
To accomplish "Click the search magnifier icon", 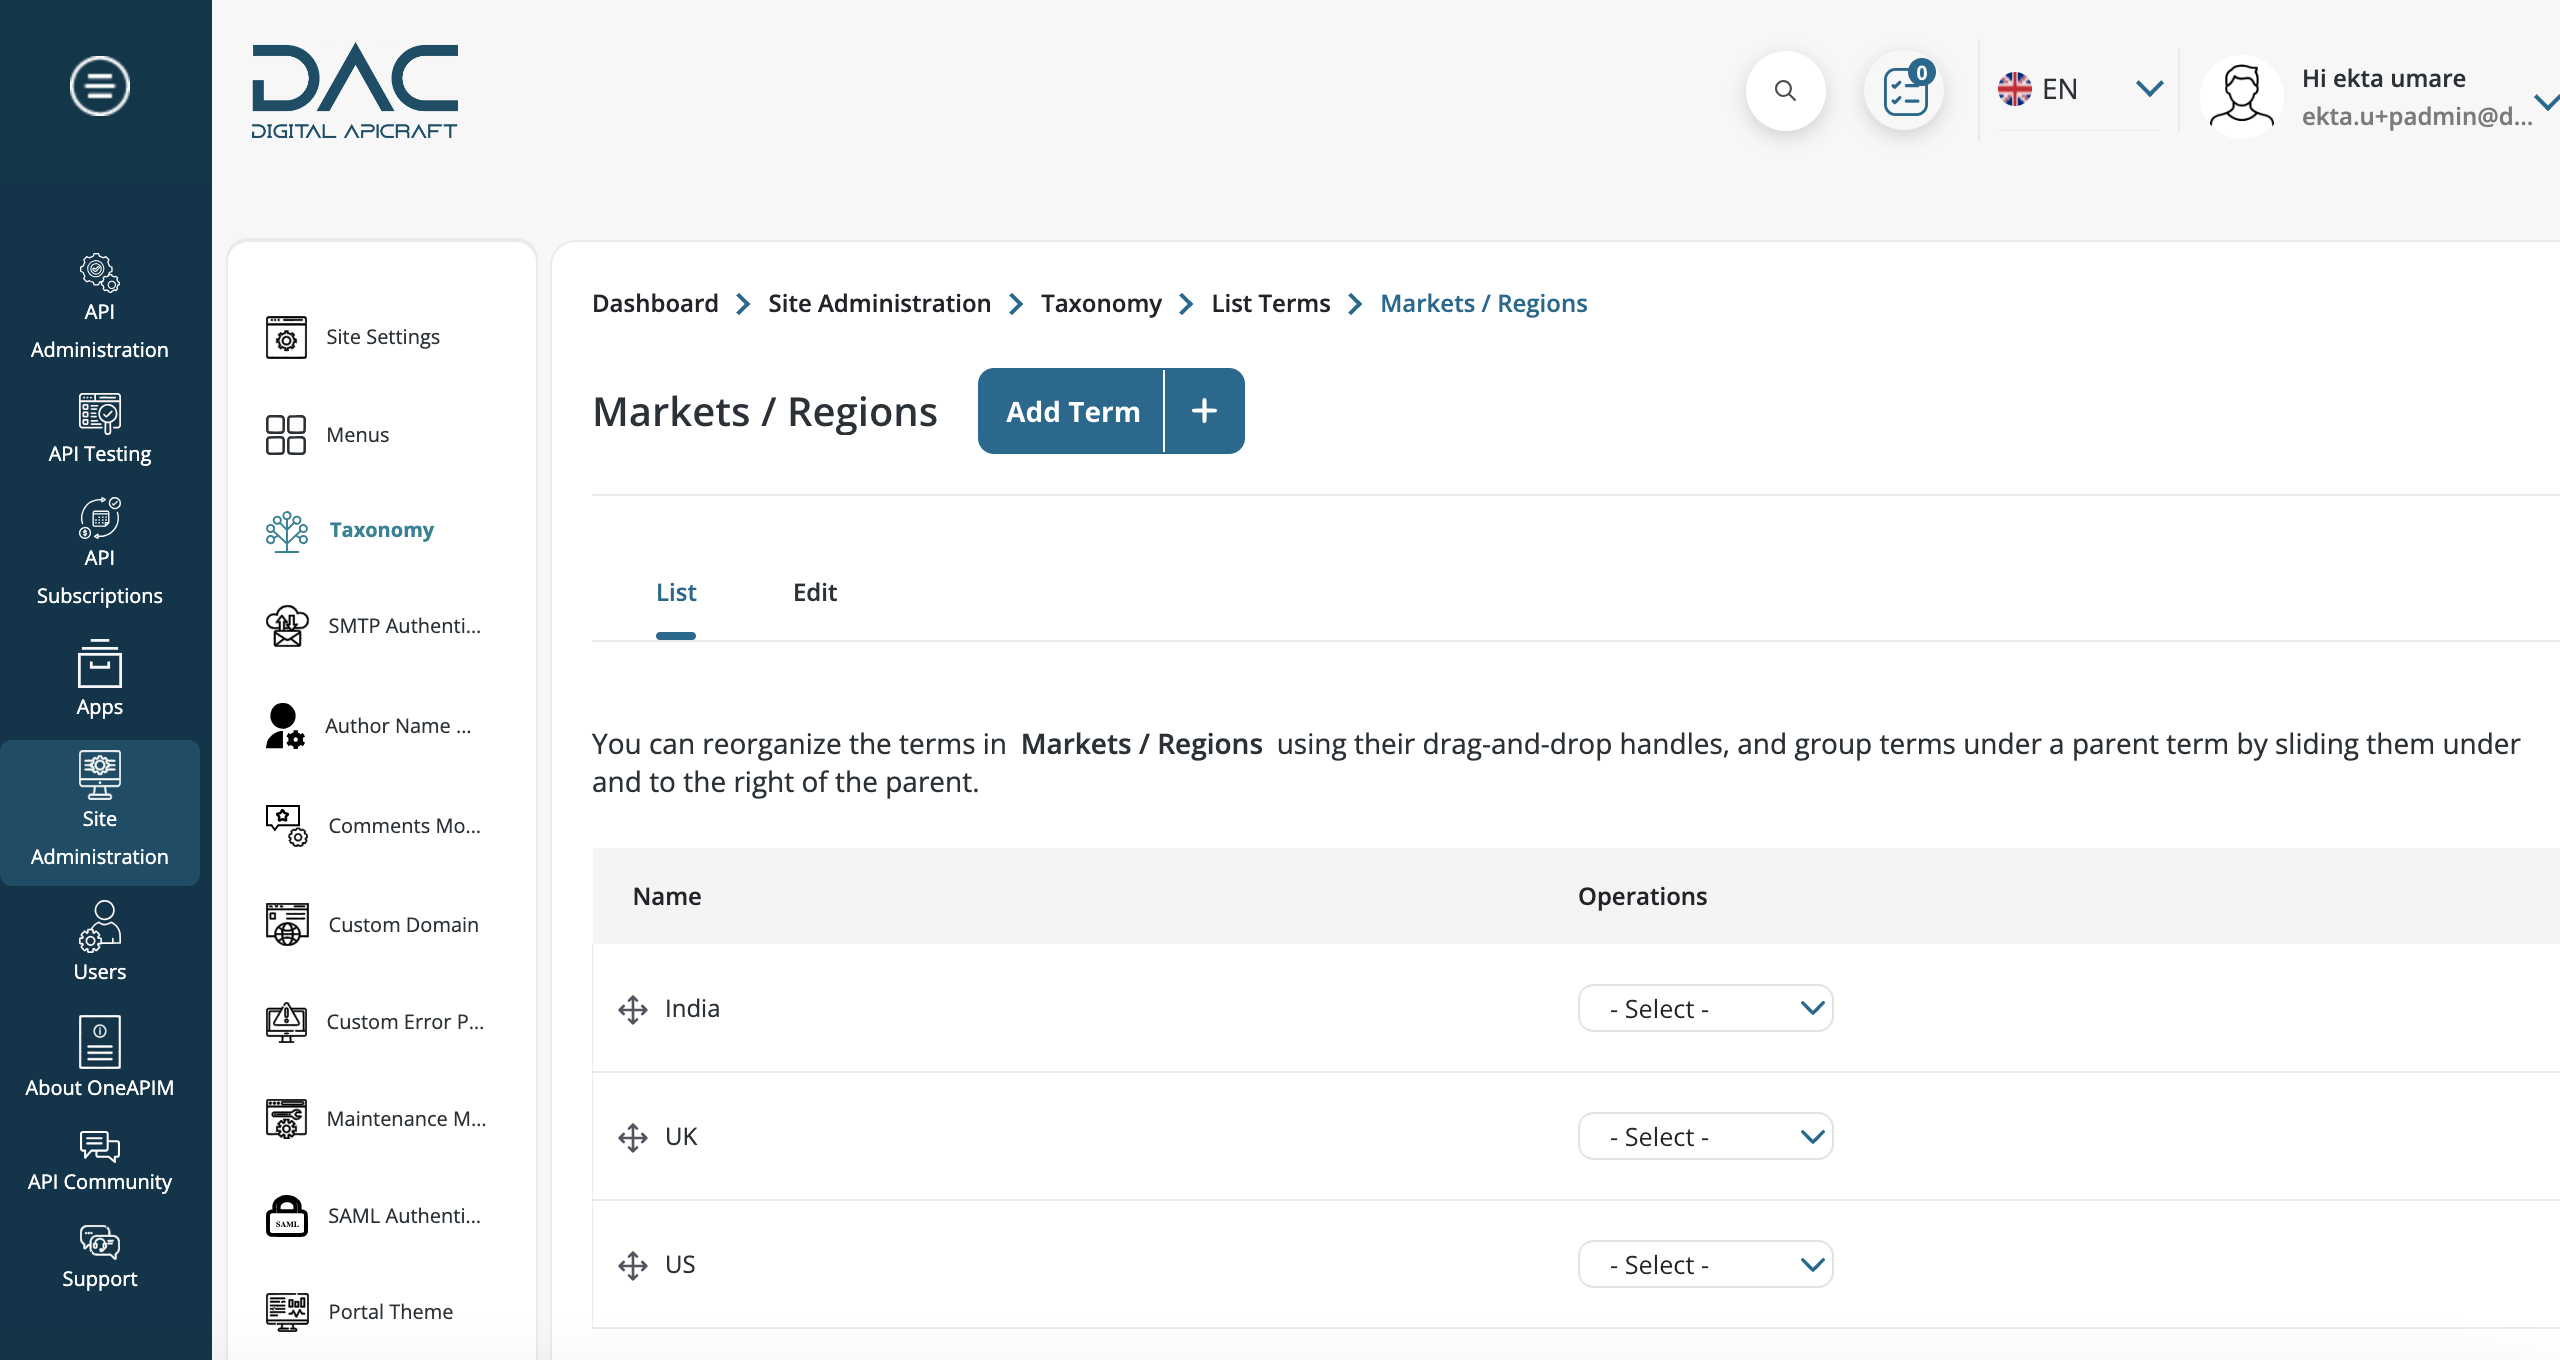I will click(1785, 90).
